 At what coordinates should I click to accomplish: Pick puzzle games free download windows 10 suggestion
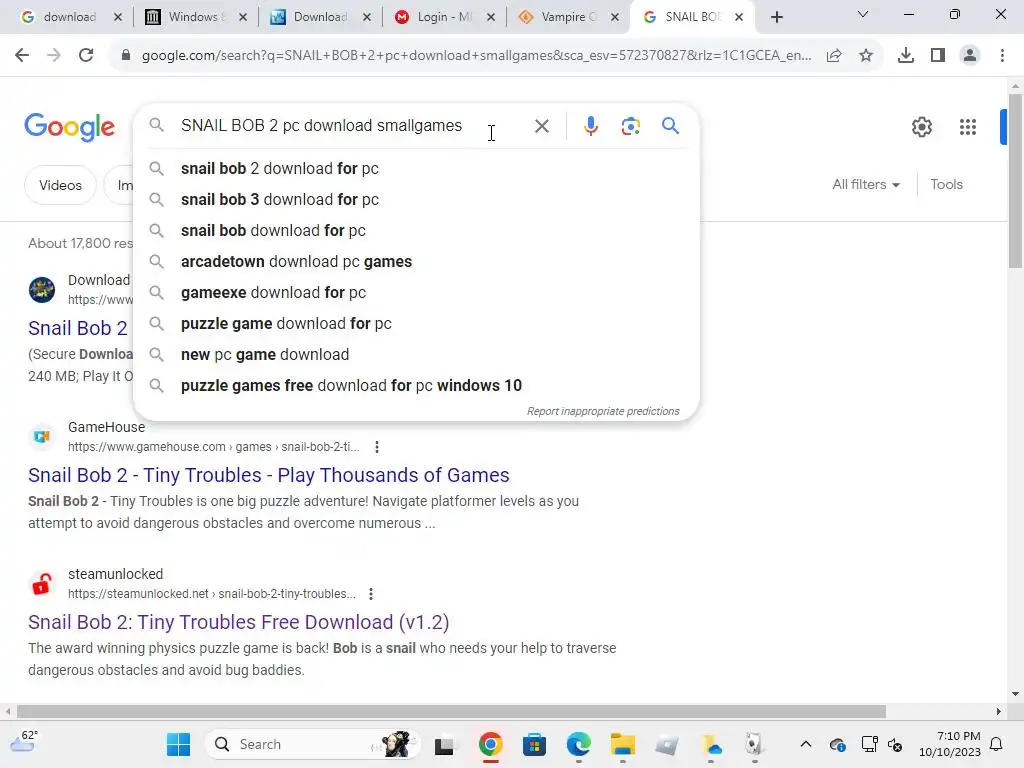[416, 386]
